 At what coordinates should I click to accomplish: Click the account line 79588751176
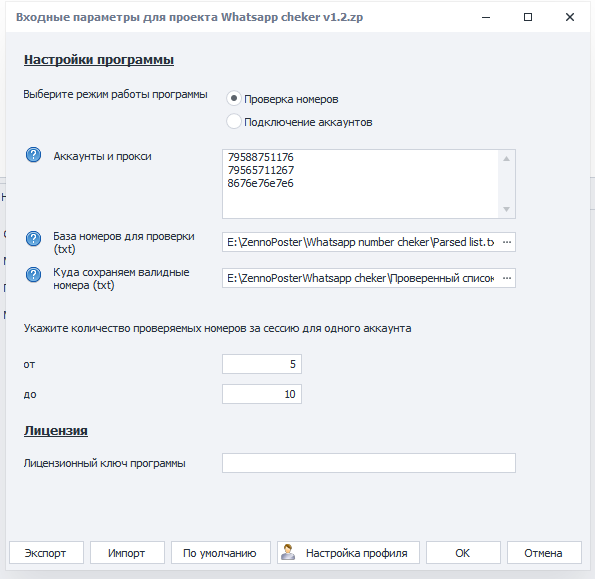(260, 157)
